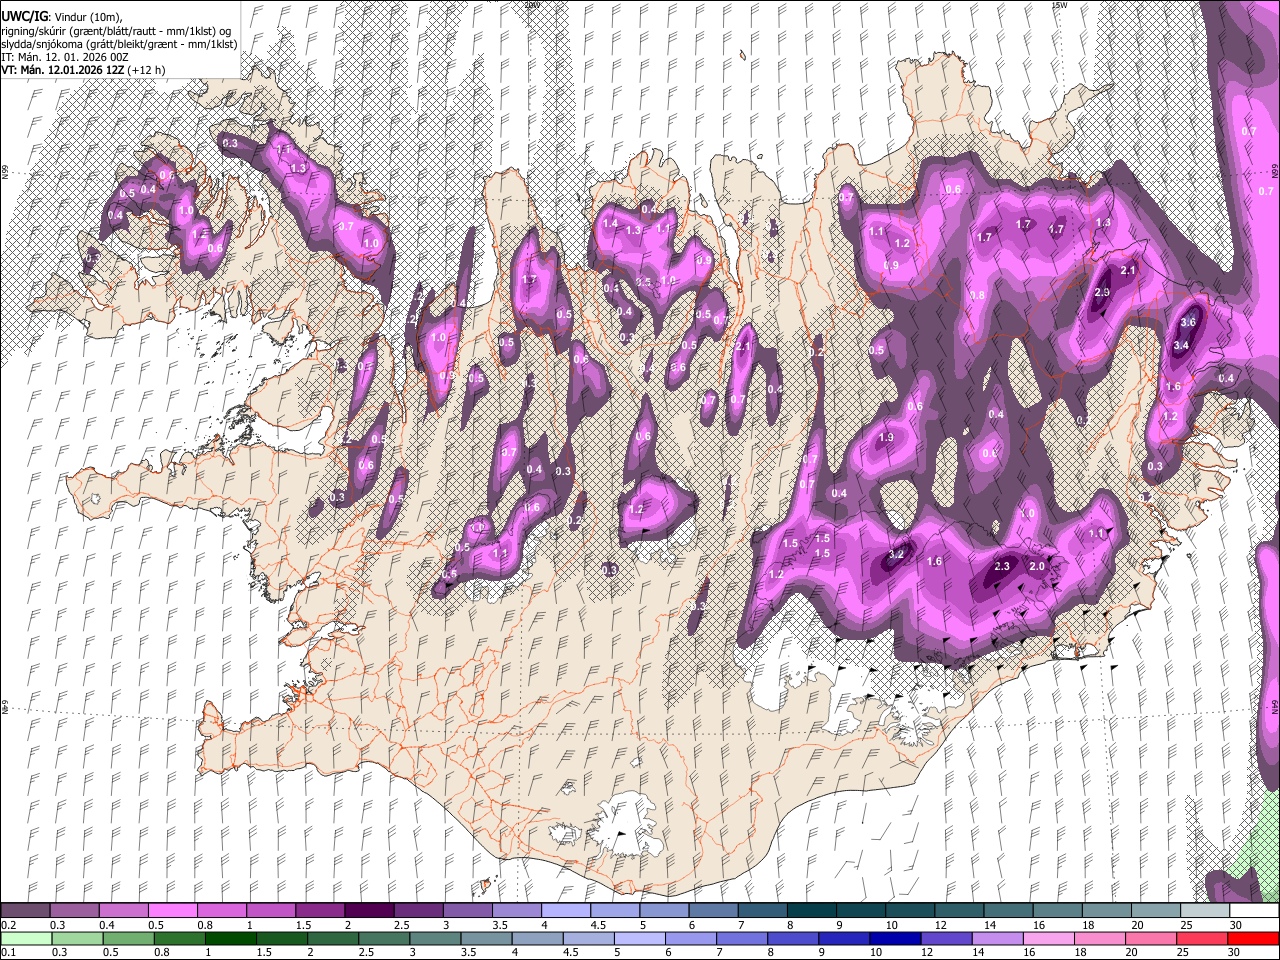This screenshot has height=960, width=1280.
Task: Click the lower legend swatch between 0.1 and 0.3
Action: [x=26, y=938]
